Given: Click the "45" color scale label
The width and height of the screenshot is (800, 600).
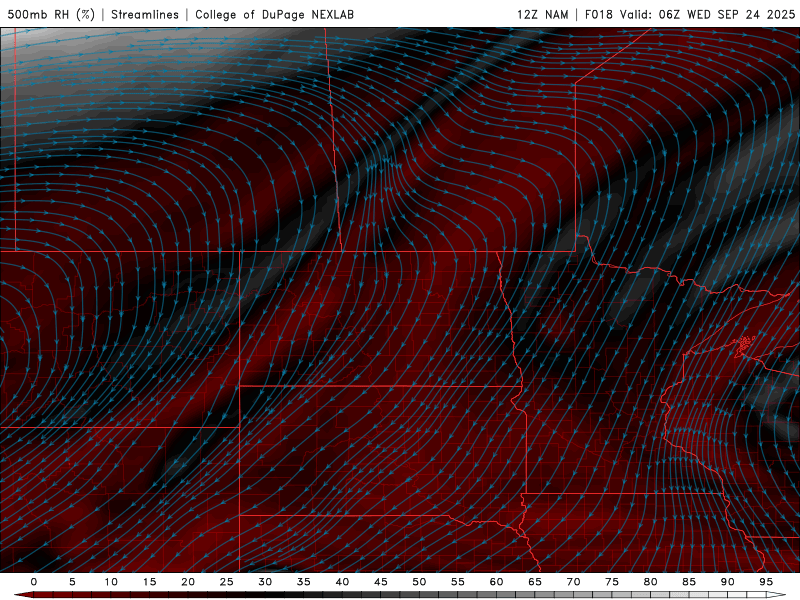Looking at the screenshot, I should (381, 582).
